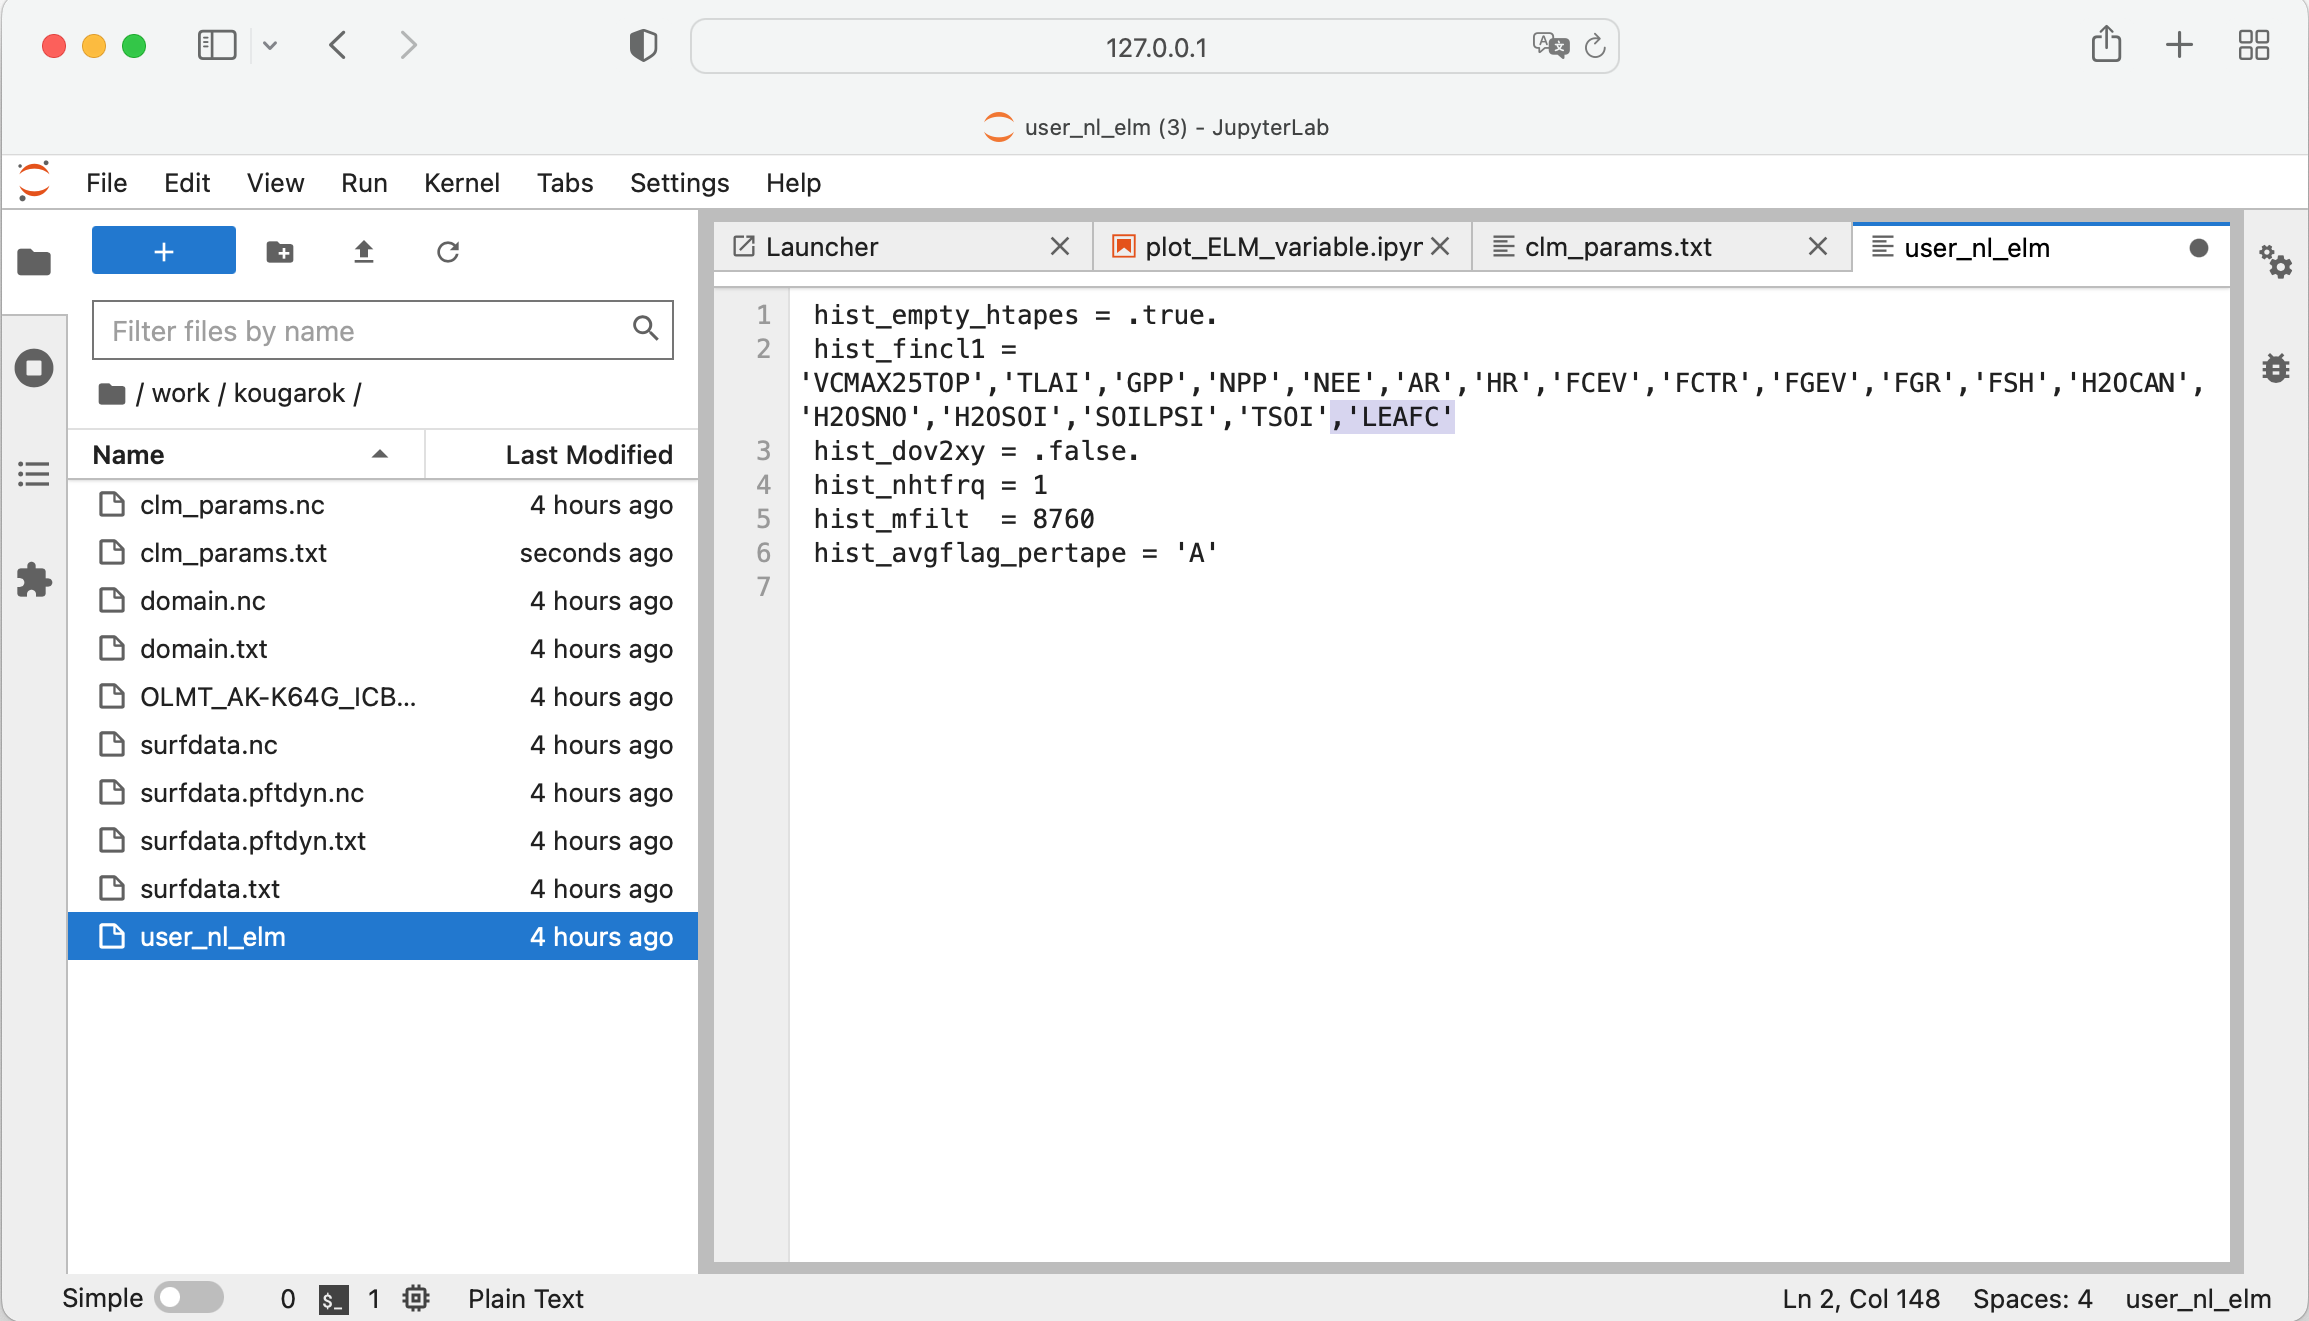This screenshot has height=1321, width=2309.
Task: Refresh the file browser list
Action: (x=447, y=252)
